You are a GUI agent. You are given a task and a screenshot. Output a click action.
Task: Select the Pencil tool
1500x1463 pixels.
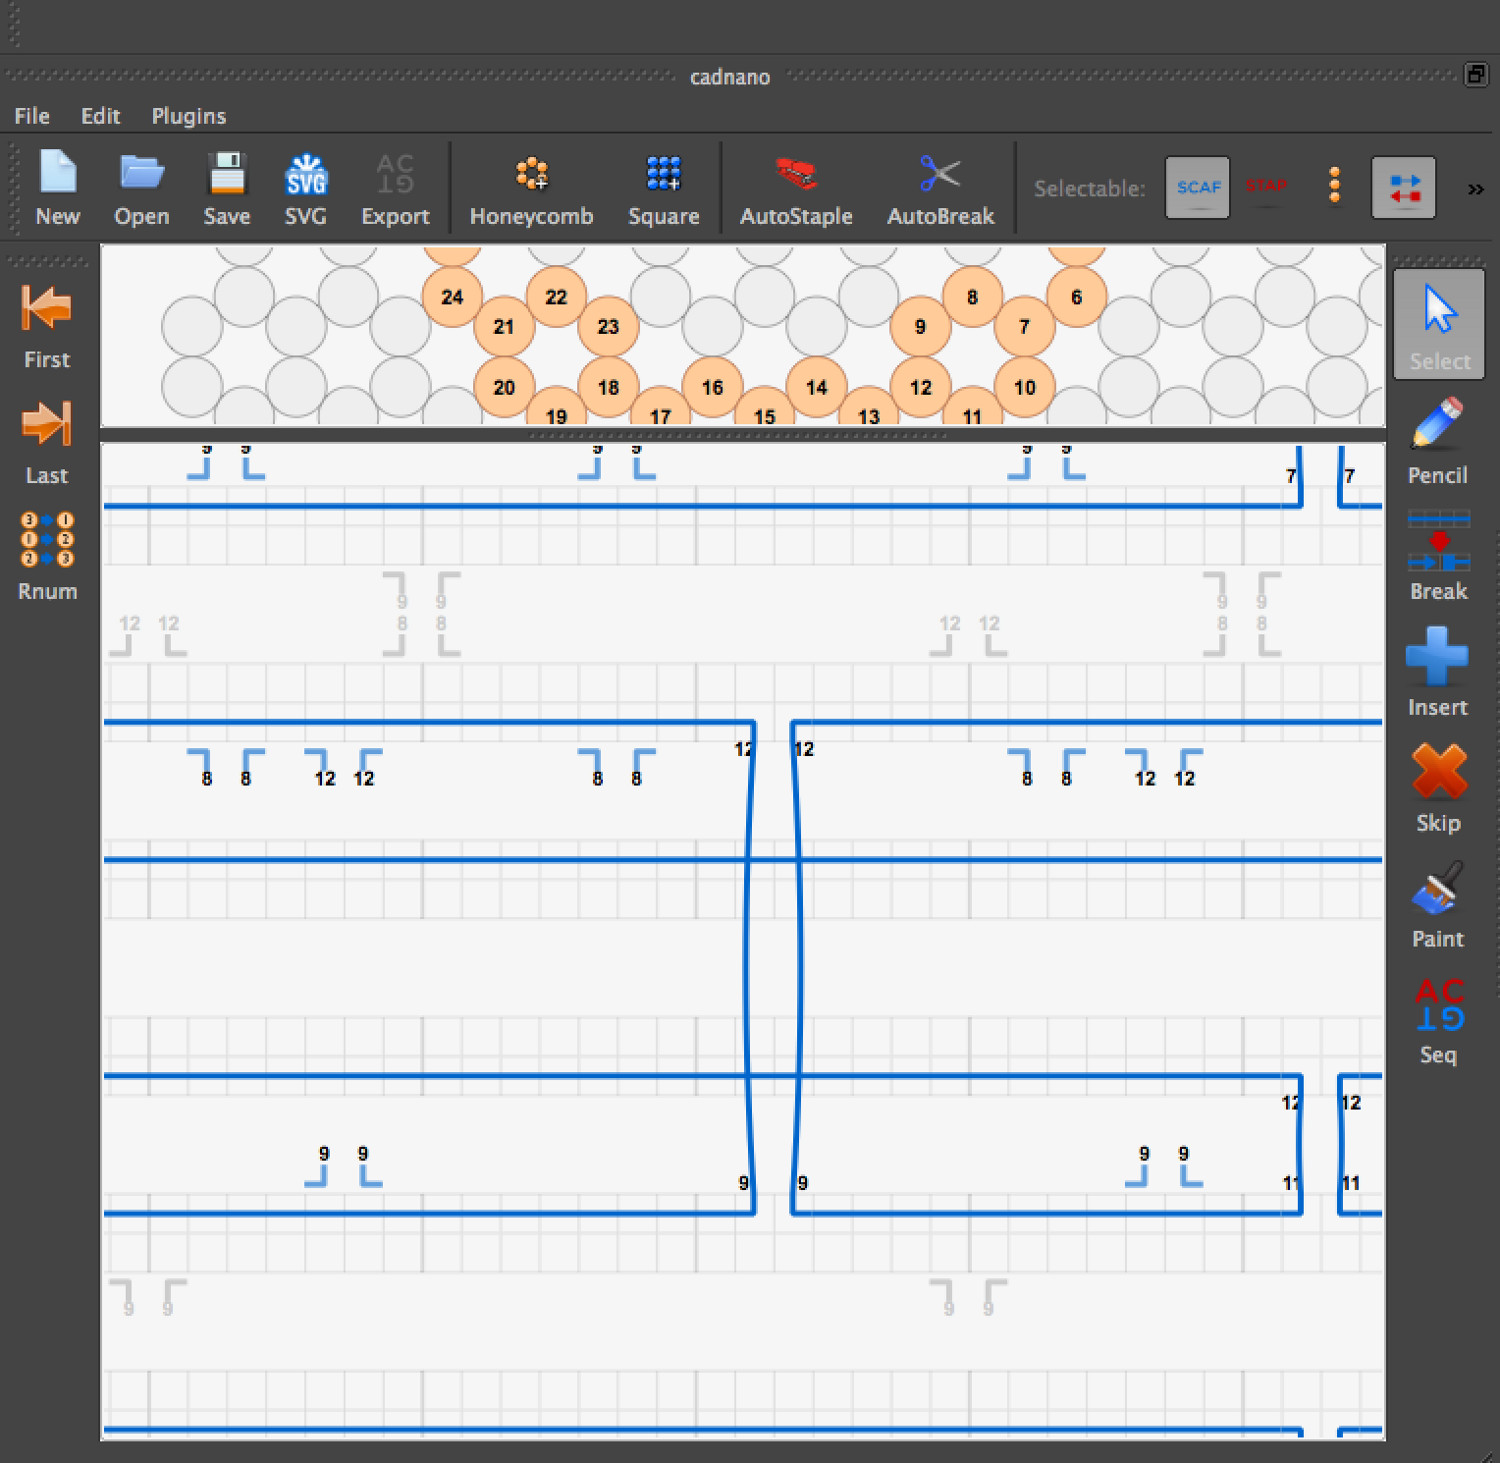[x=1437, y=441]
